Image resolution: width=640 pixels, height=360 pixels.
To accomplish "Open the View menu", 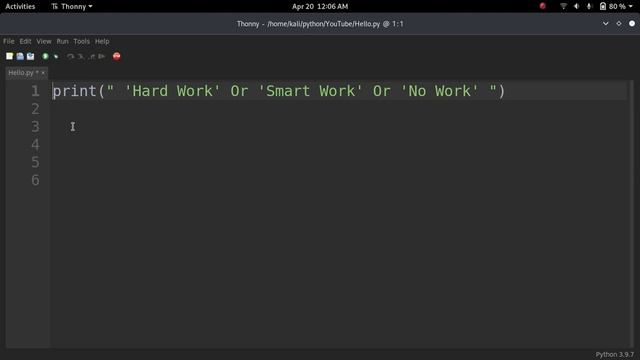I will (44, 41).
